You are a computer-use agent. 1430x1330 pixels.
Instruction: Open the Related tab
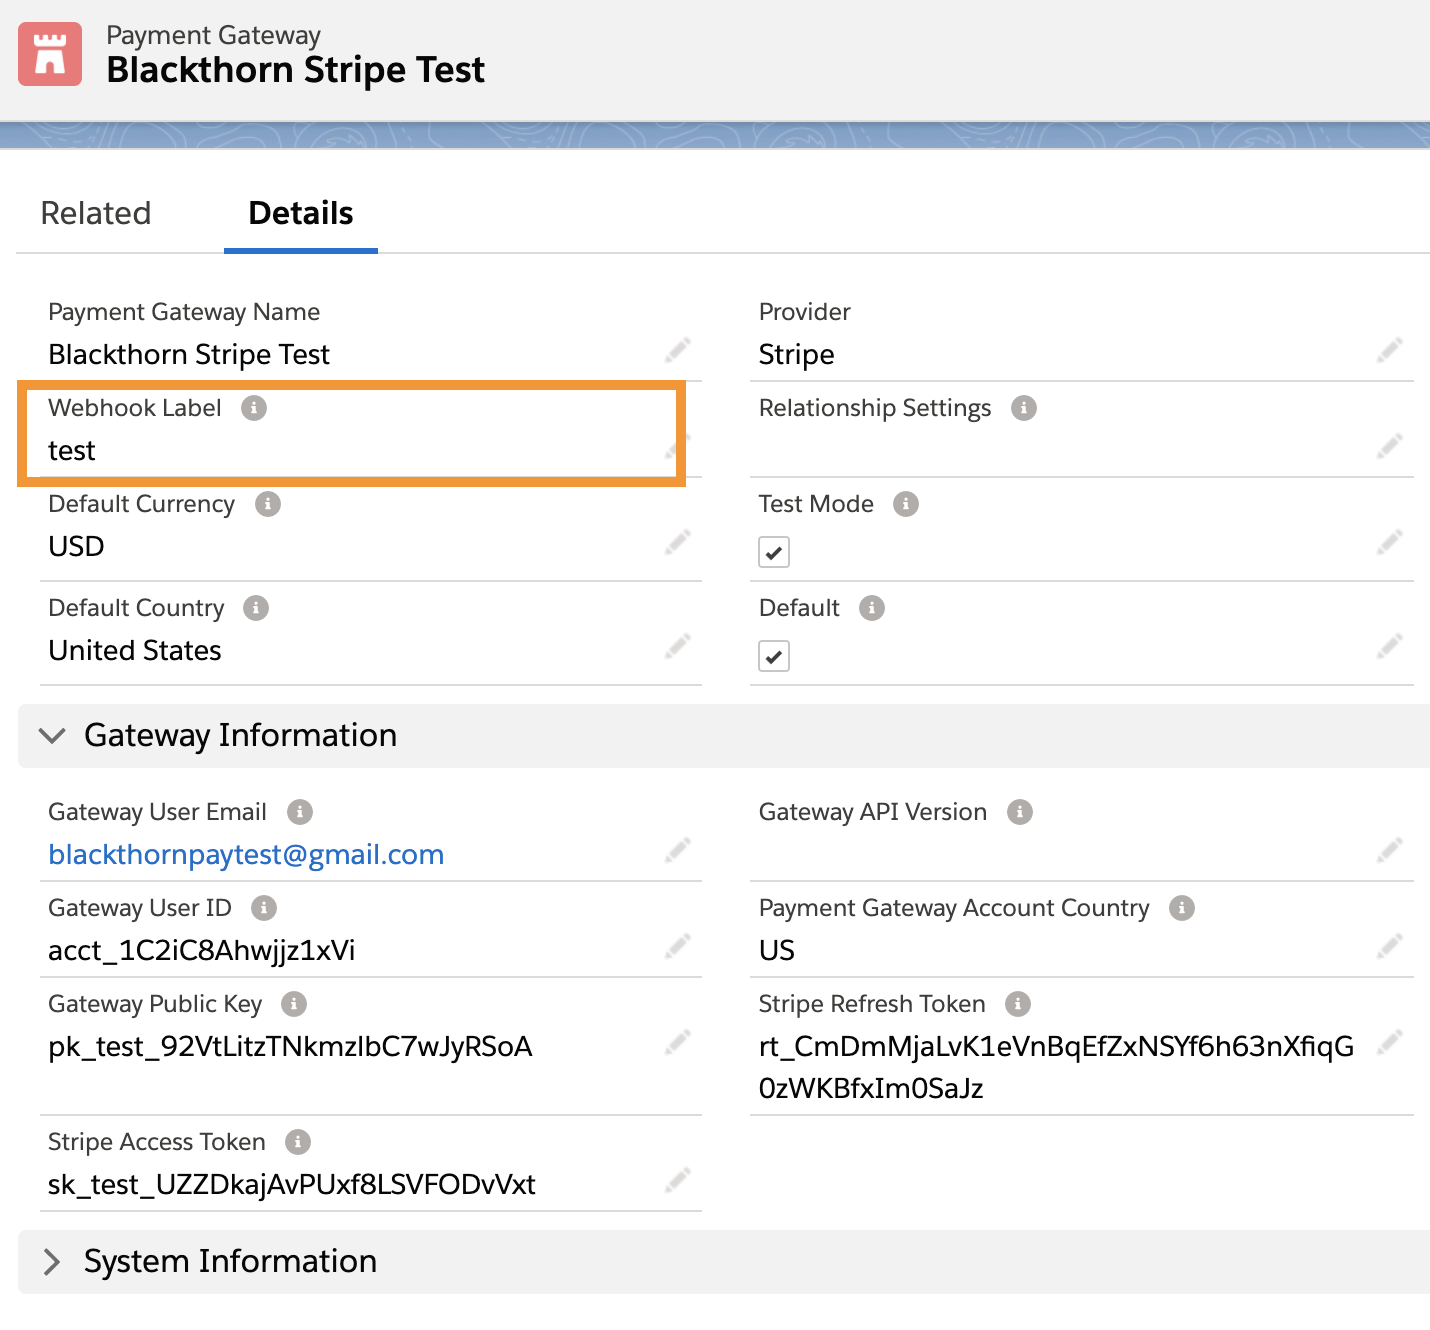point(96,213)
